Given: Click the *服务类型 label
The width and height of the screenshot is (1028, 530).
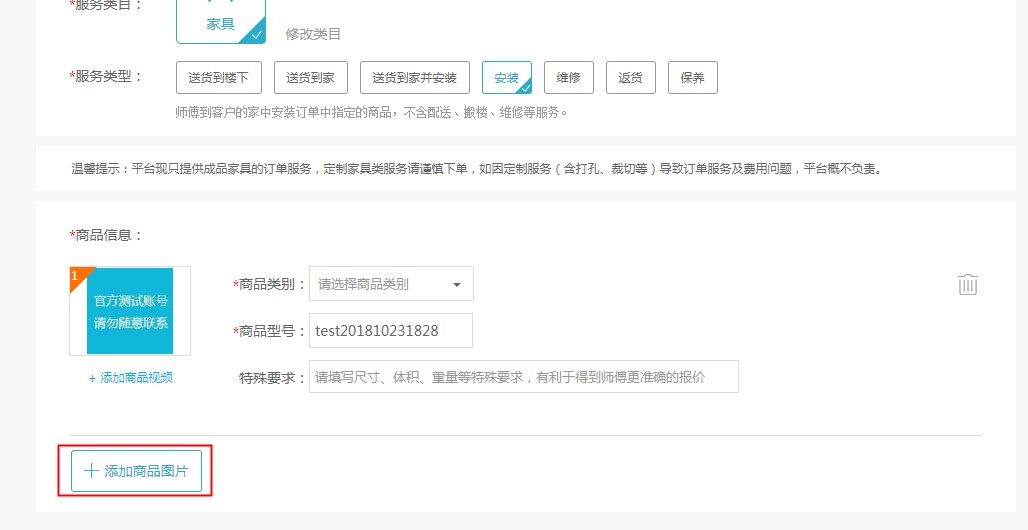Looking at the screenshot, I should (x=106, y=76).
